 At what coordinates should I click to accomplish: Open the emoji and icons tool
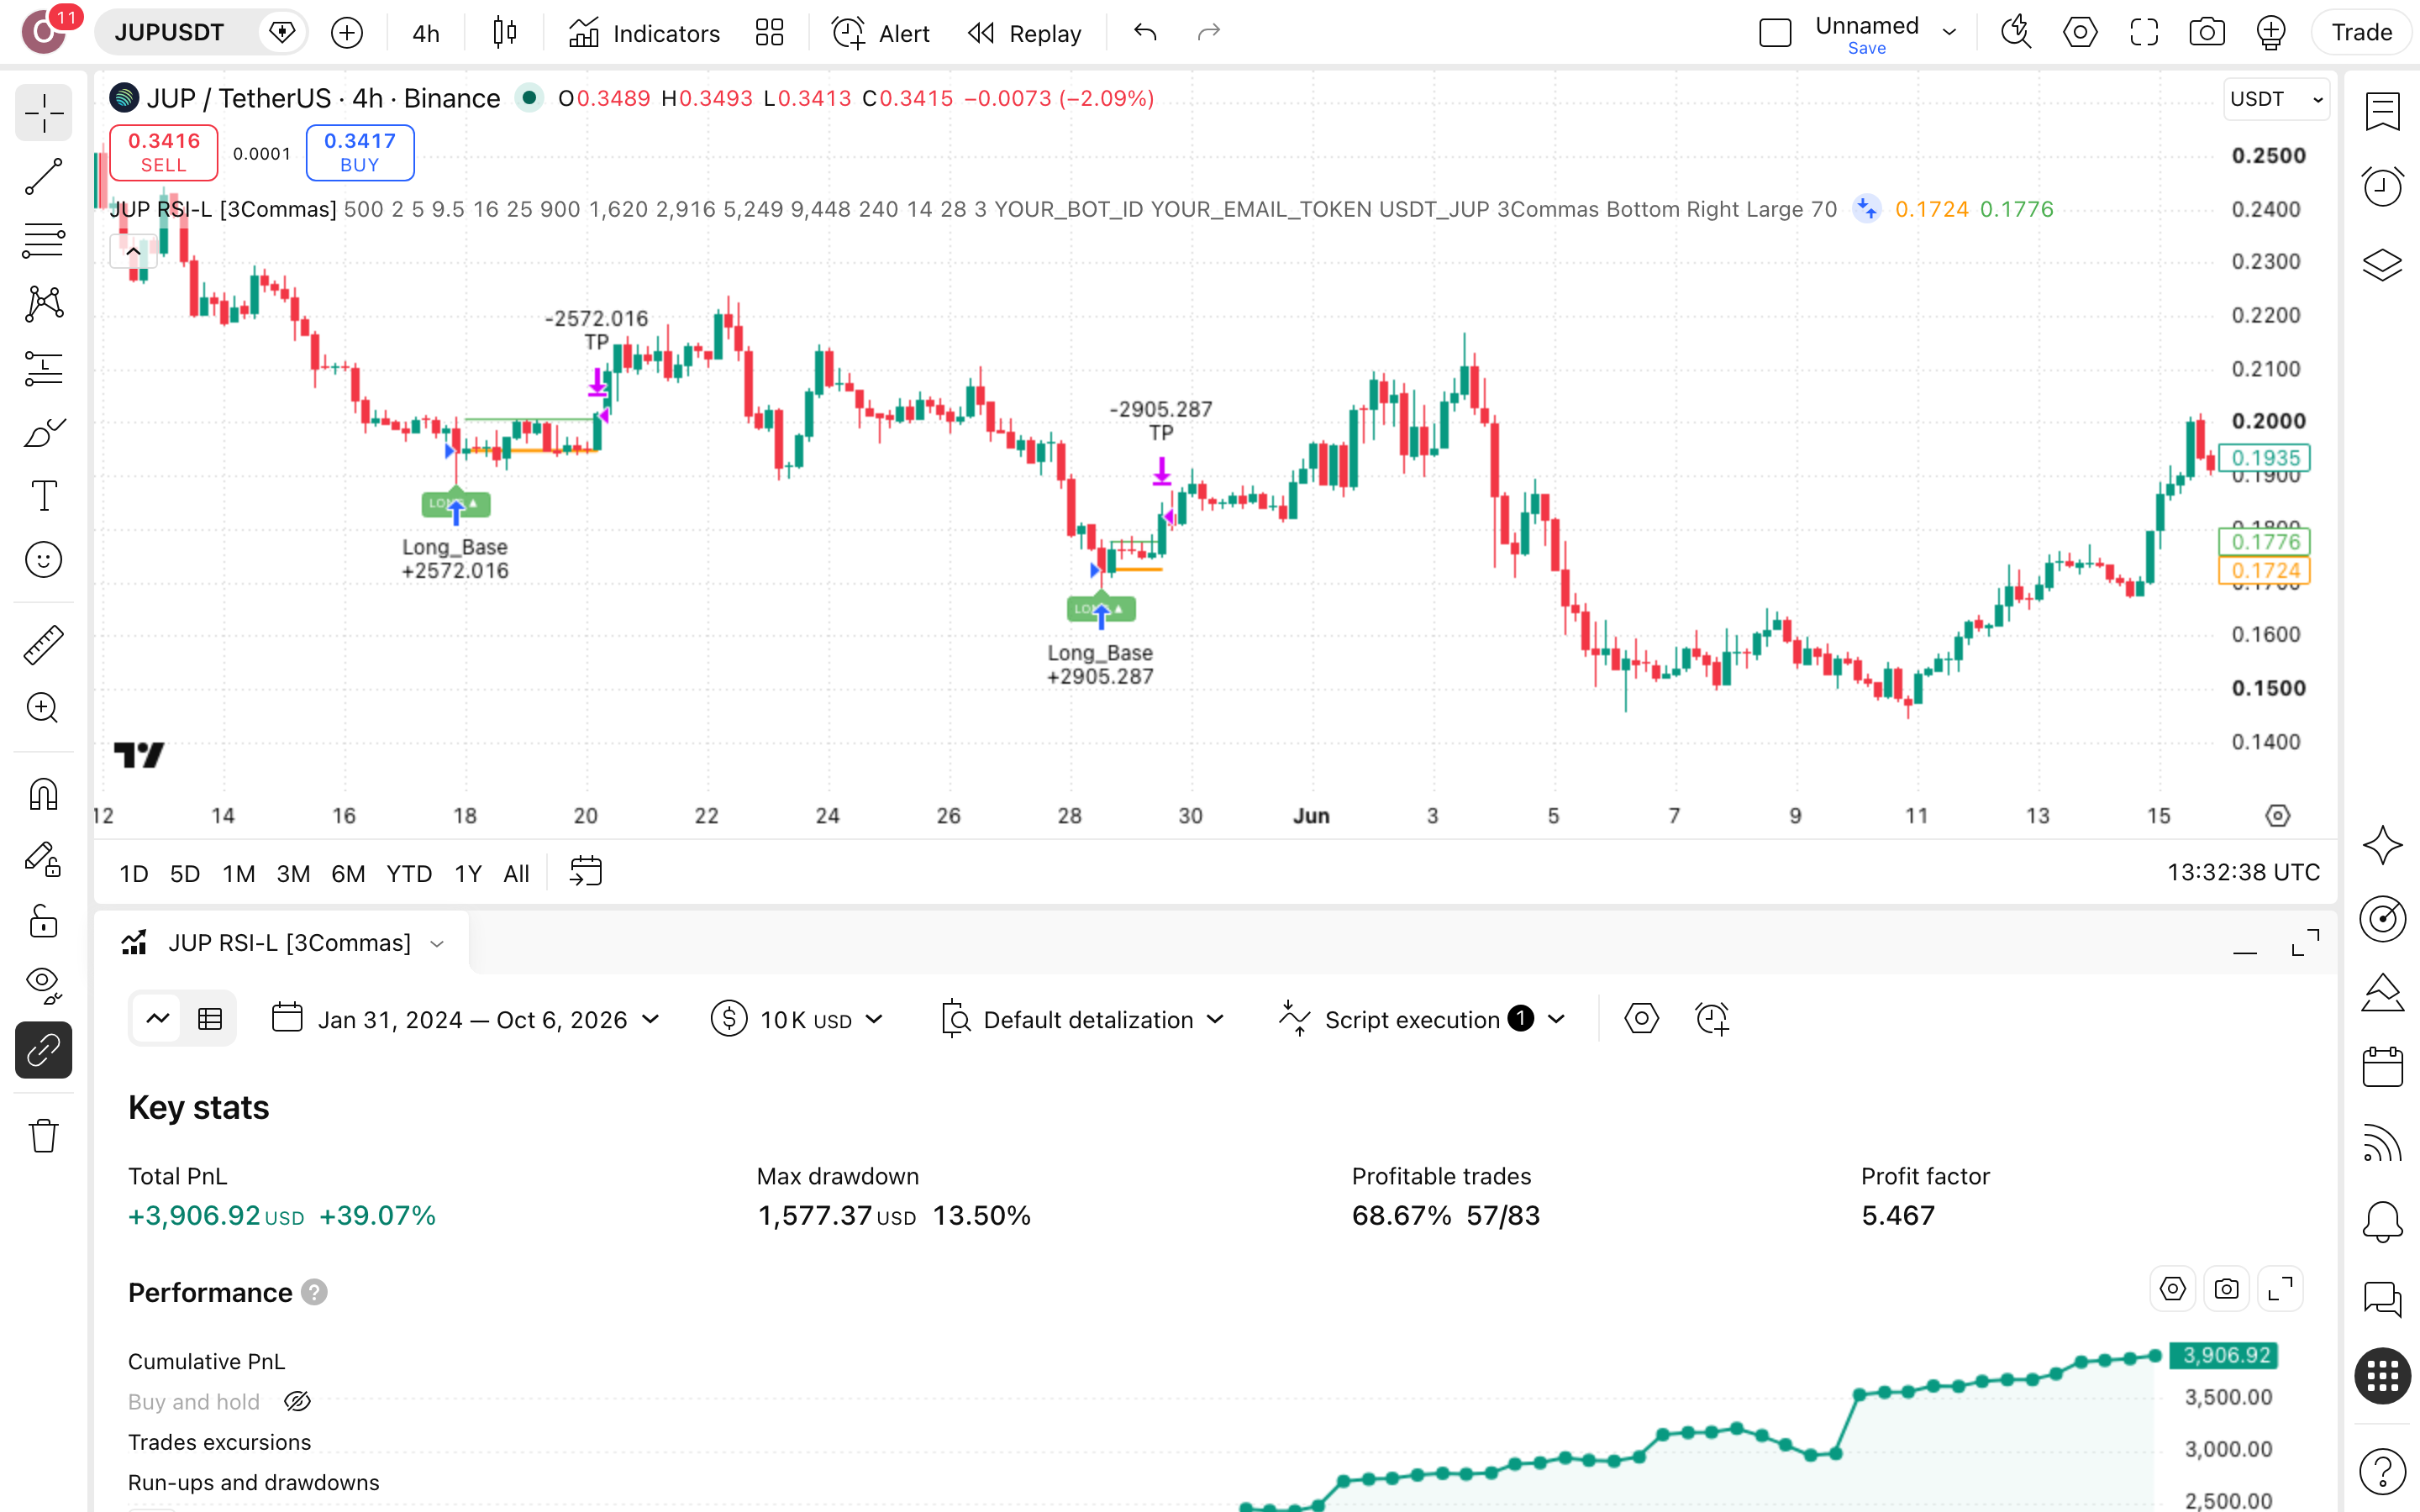[x=43, y=560]
